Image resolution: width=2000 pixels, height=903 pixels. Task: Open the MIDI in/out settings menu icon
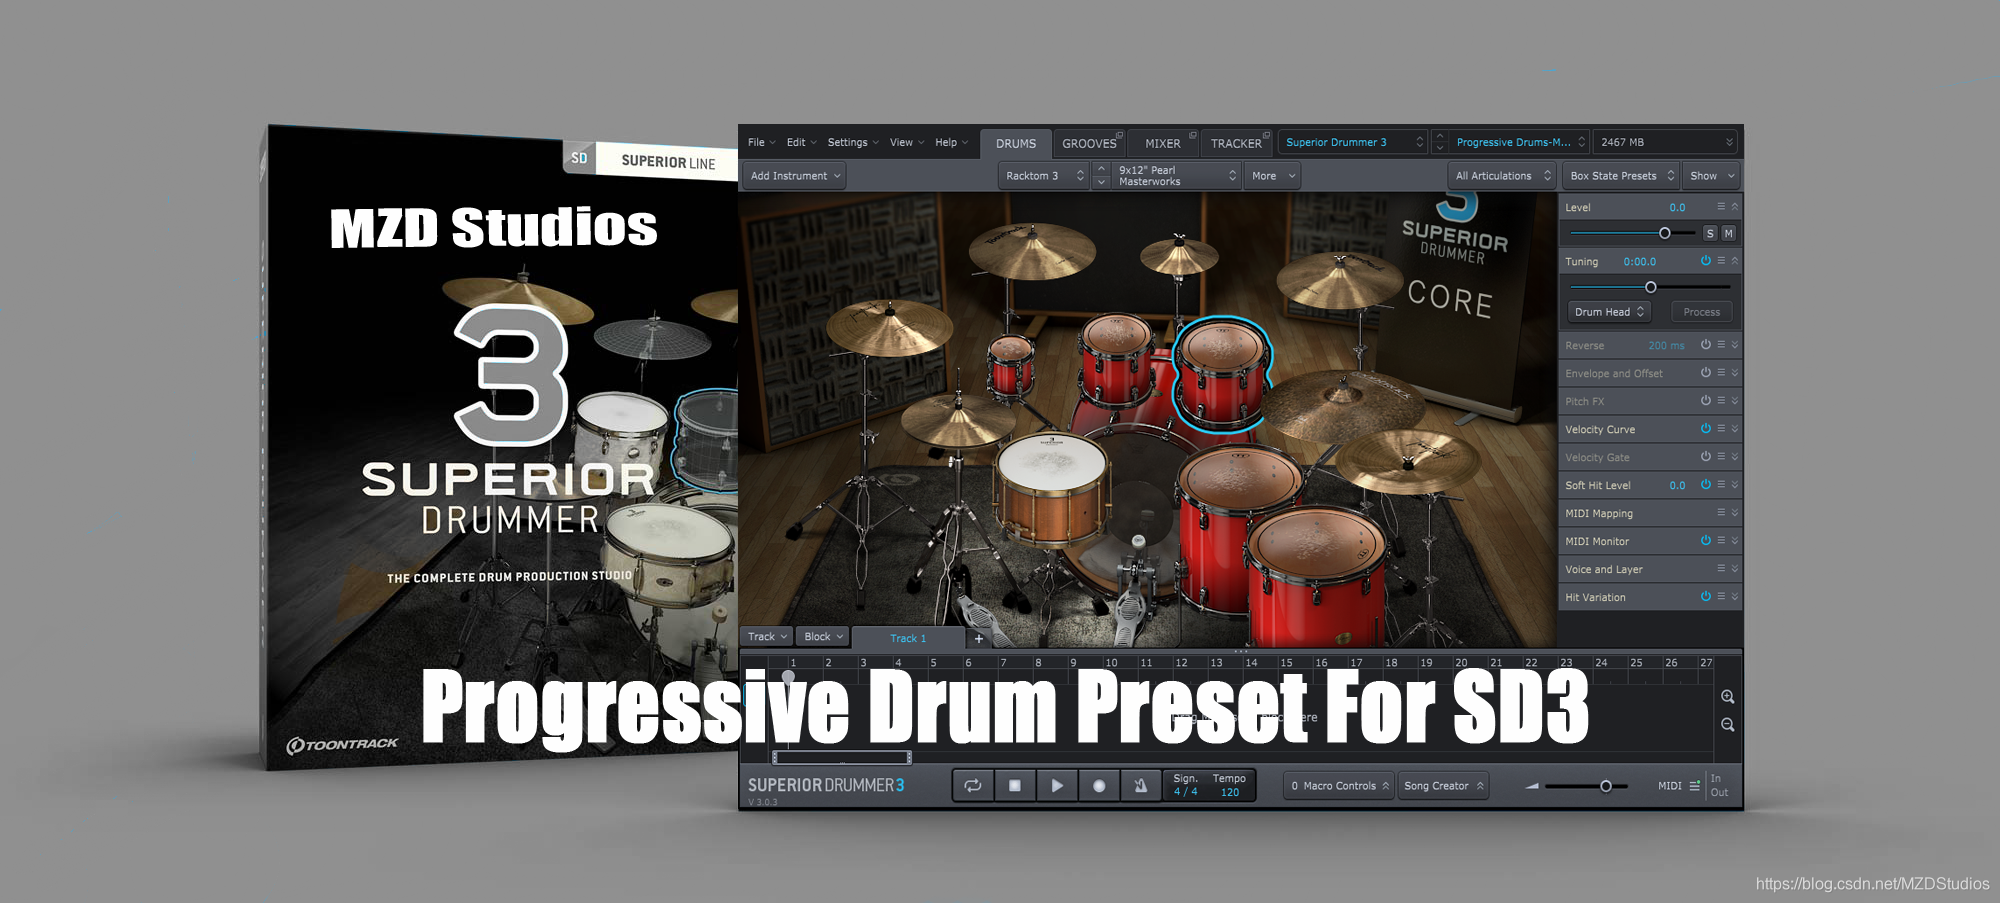[1694, 786]
